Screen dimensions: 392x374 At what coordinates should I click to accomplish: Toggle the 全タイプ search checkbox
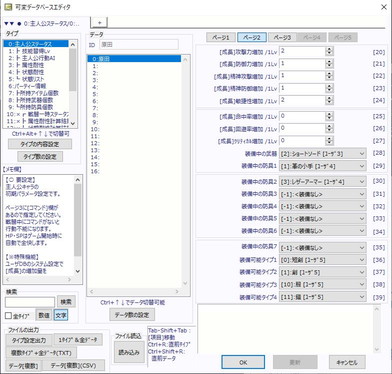coord(8,315)
